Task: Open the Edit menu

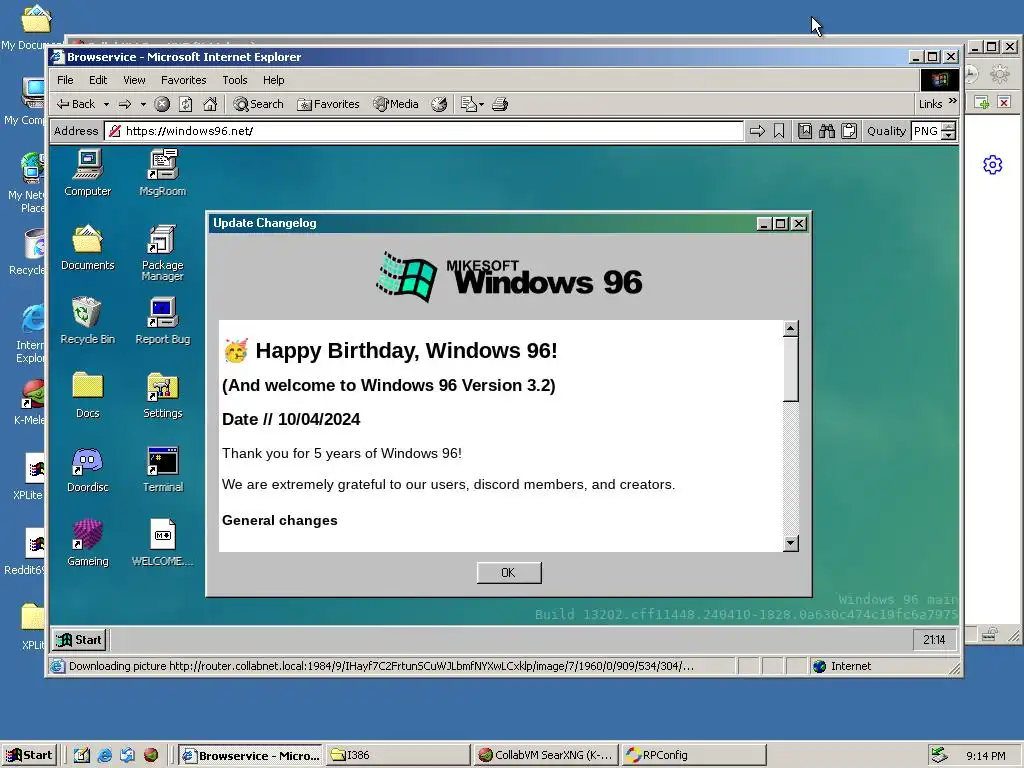Action: [98, 80]
